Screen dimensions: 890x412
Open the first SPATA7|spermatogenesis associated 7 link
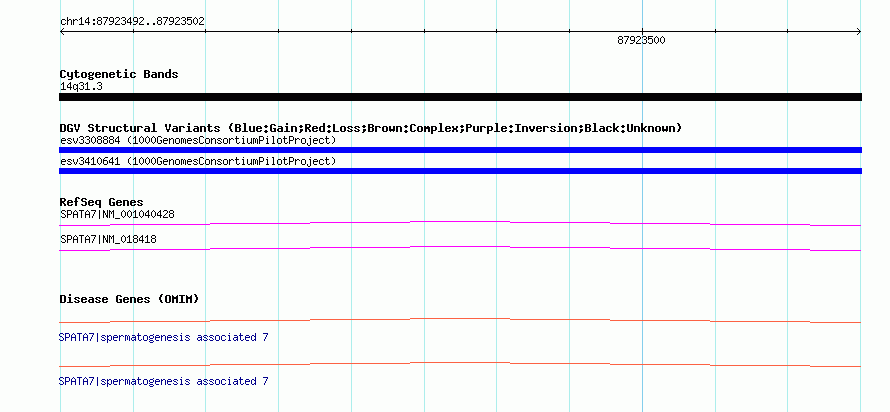pos(163,337)
